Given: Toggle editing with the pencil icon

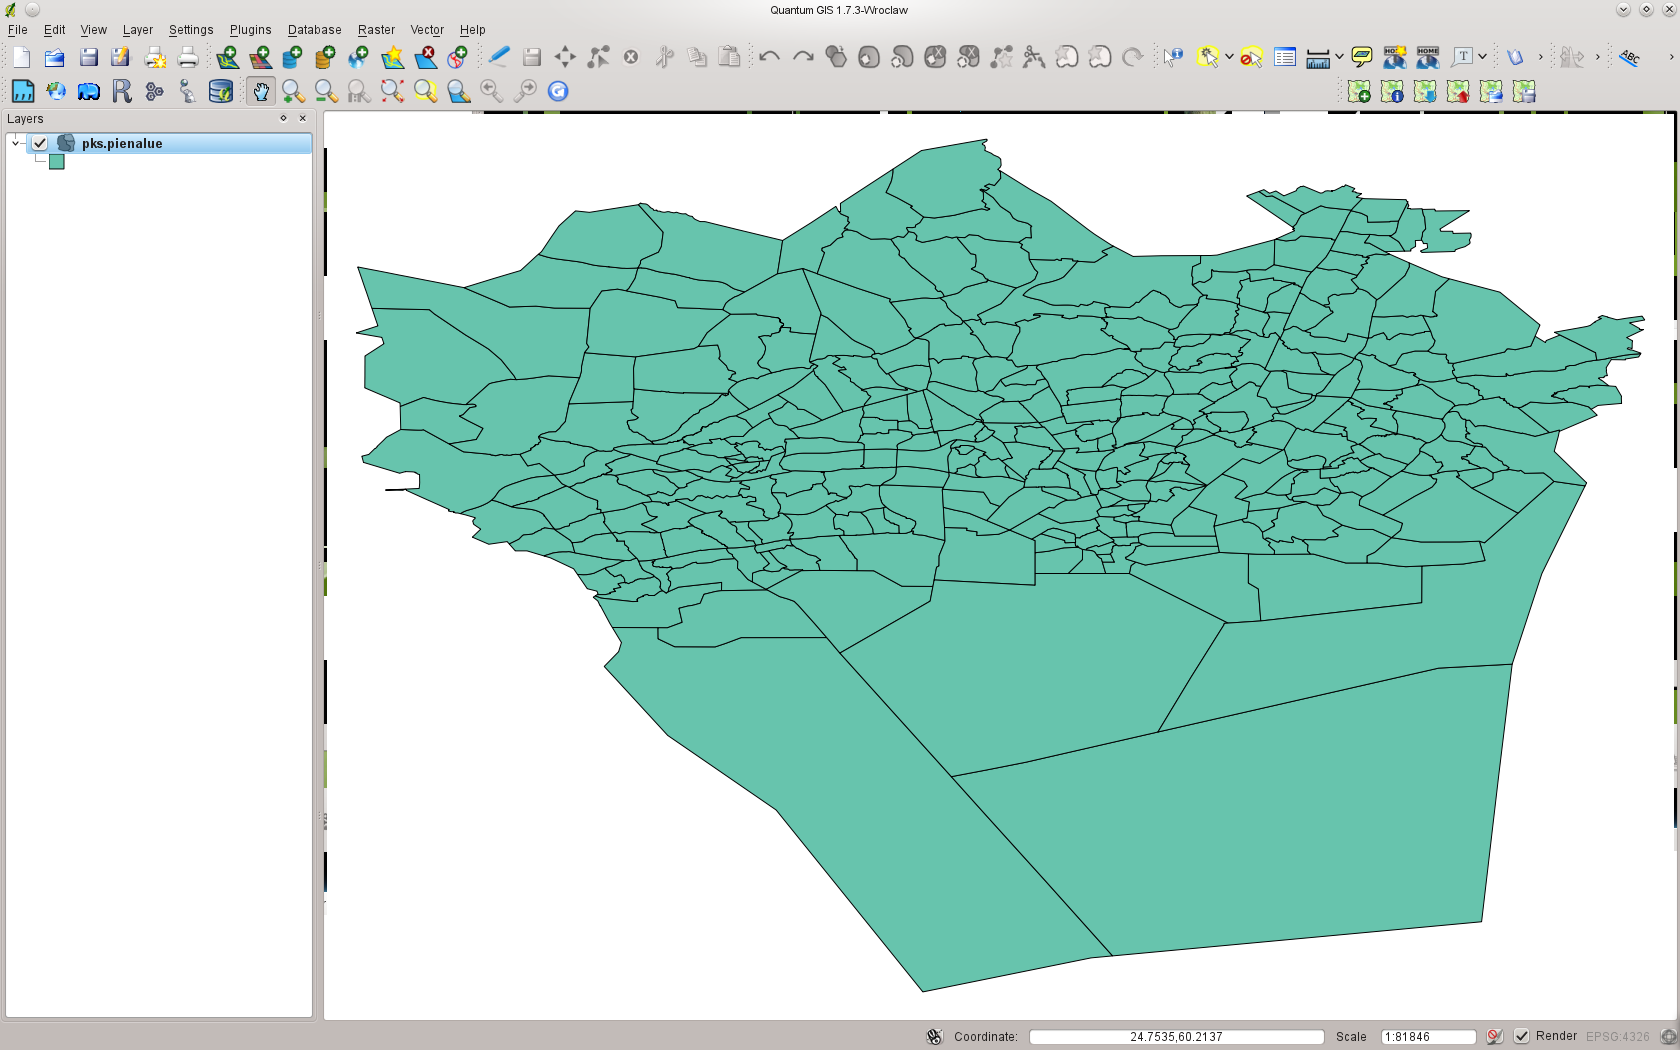Looking at the screenshot, I should tap(499, 57).
